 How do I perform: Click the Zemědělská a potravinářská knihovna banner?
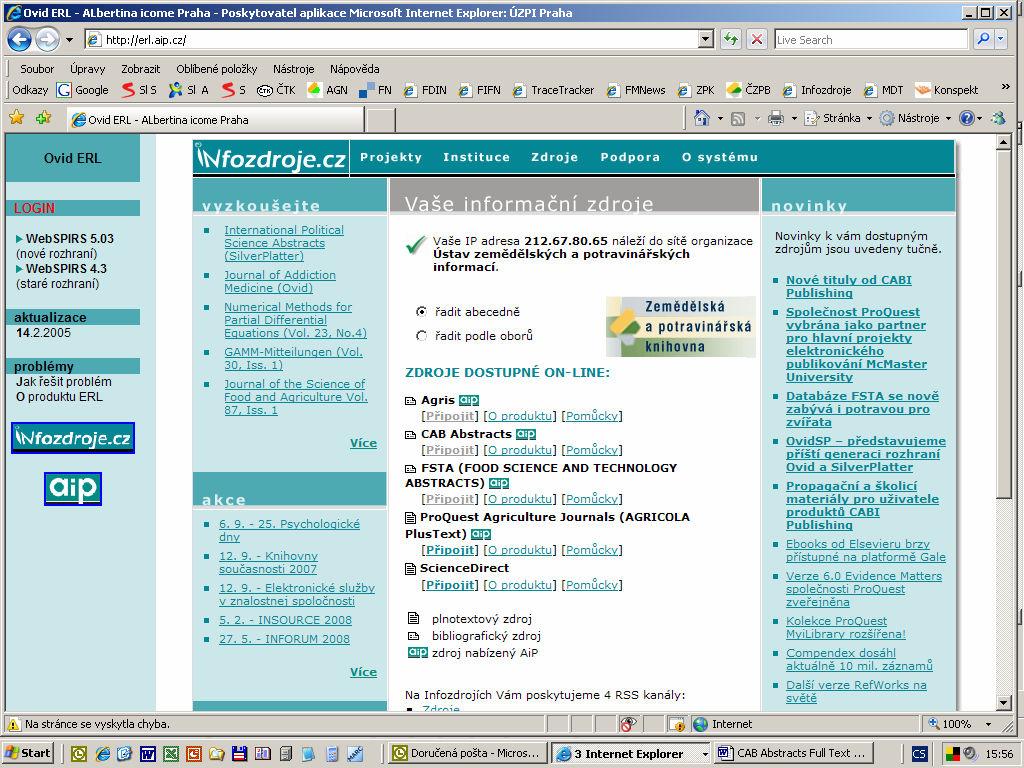(x=680, y=327)
